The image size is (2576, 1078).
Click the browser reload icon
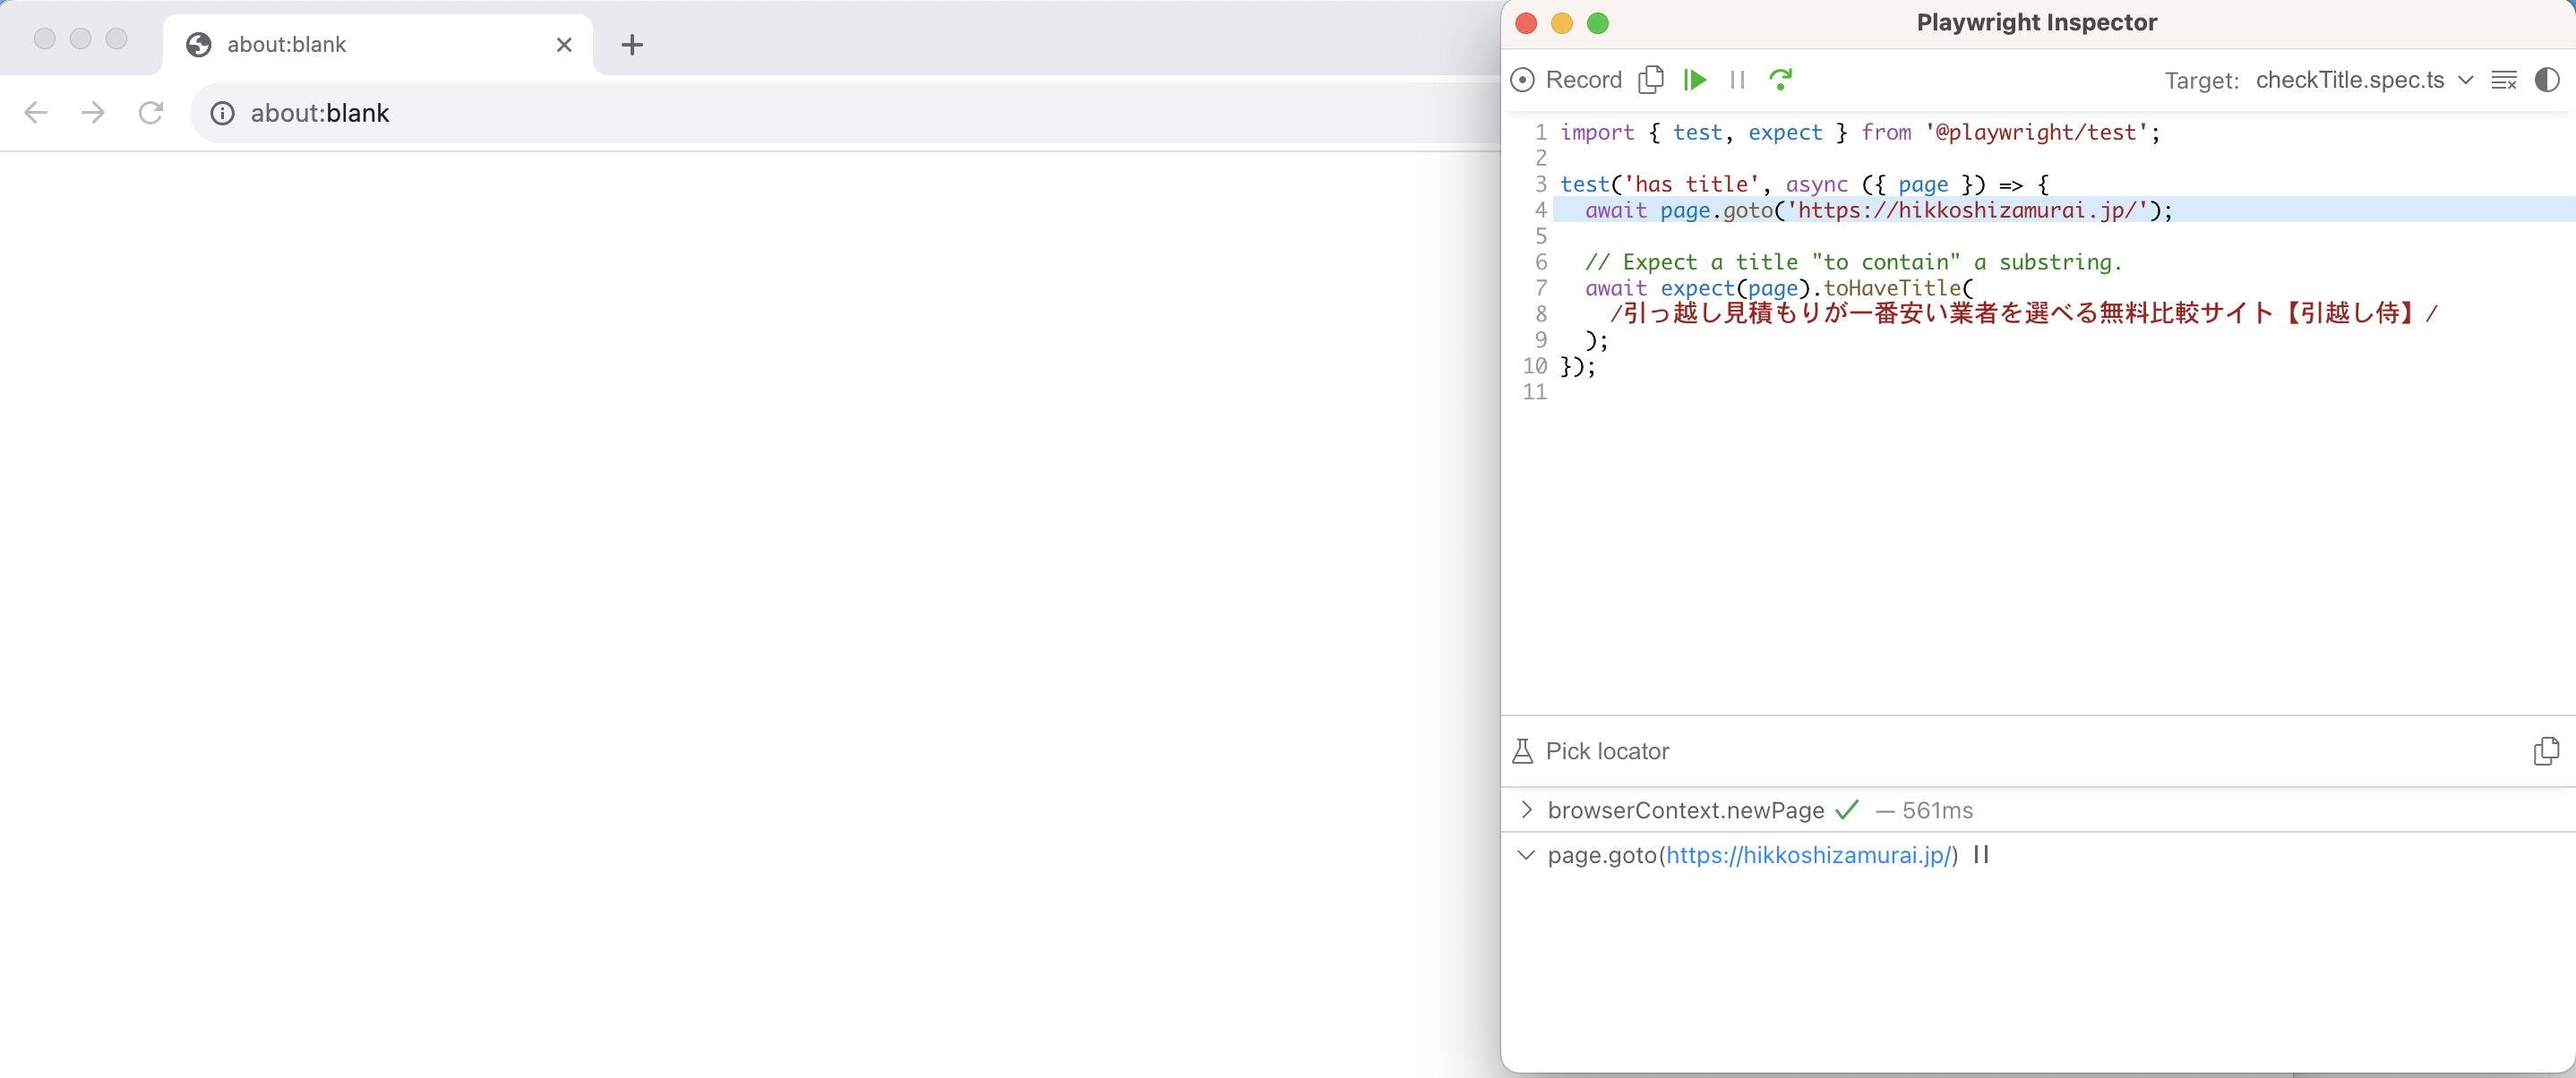(151, 113)
